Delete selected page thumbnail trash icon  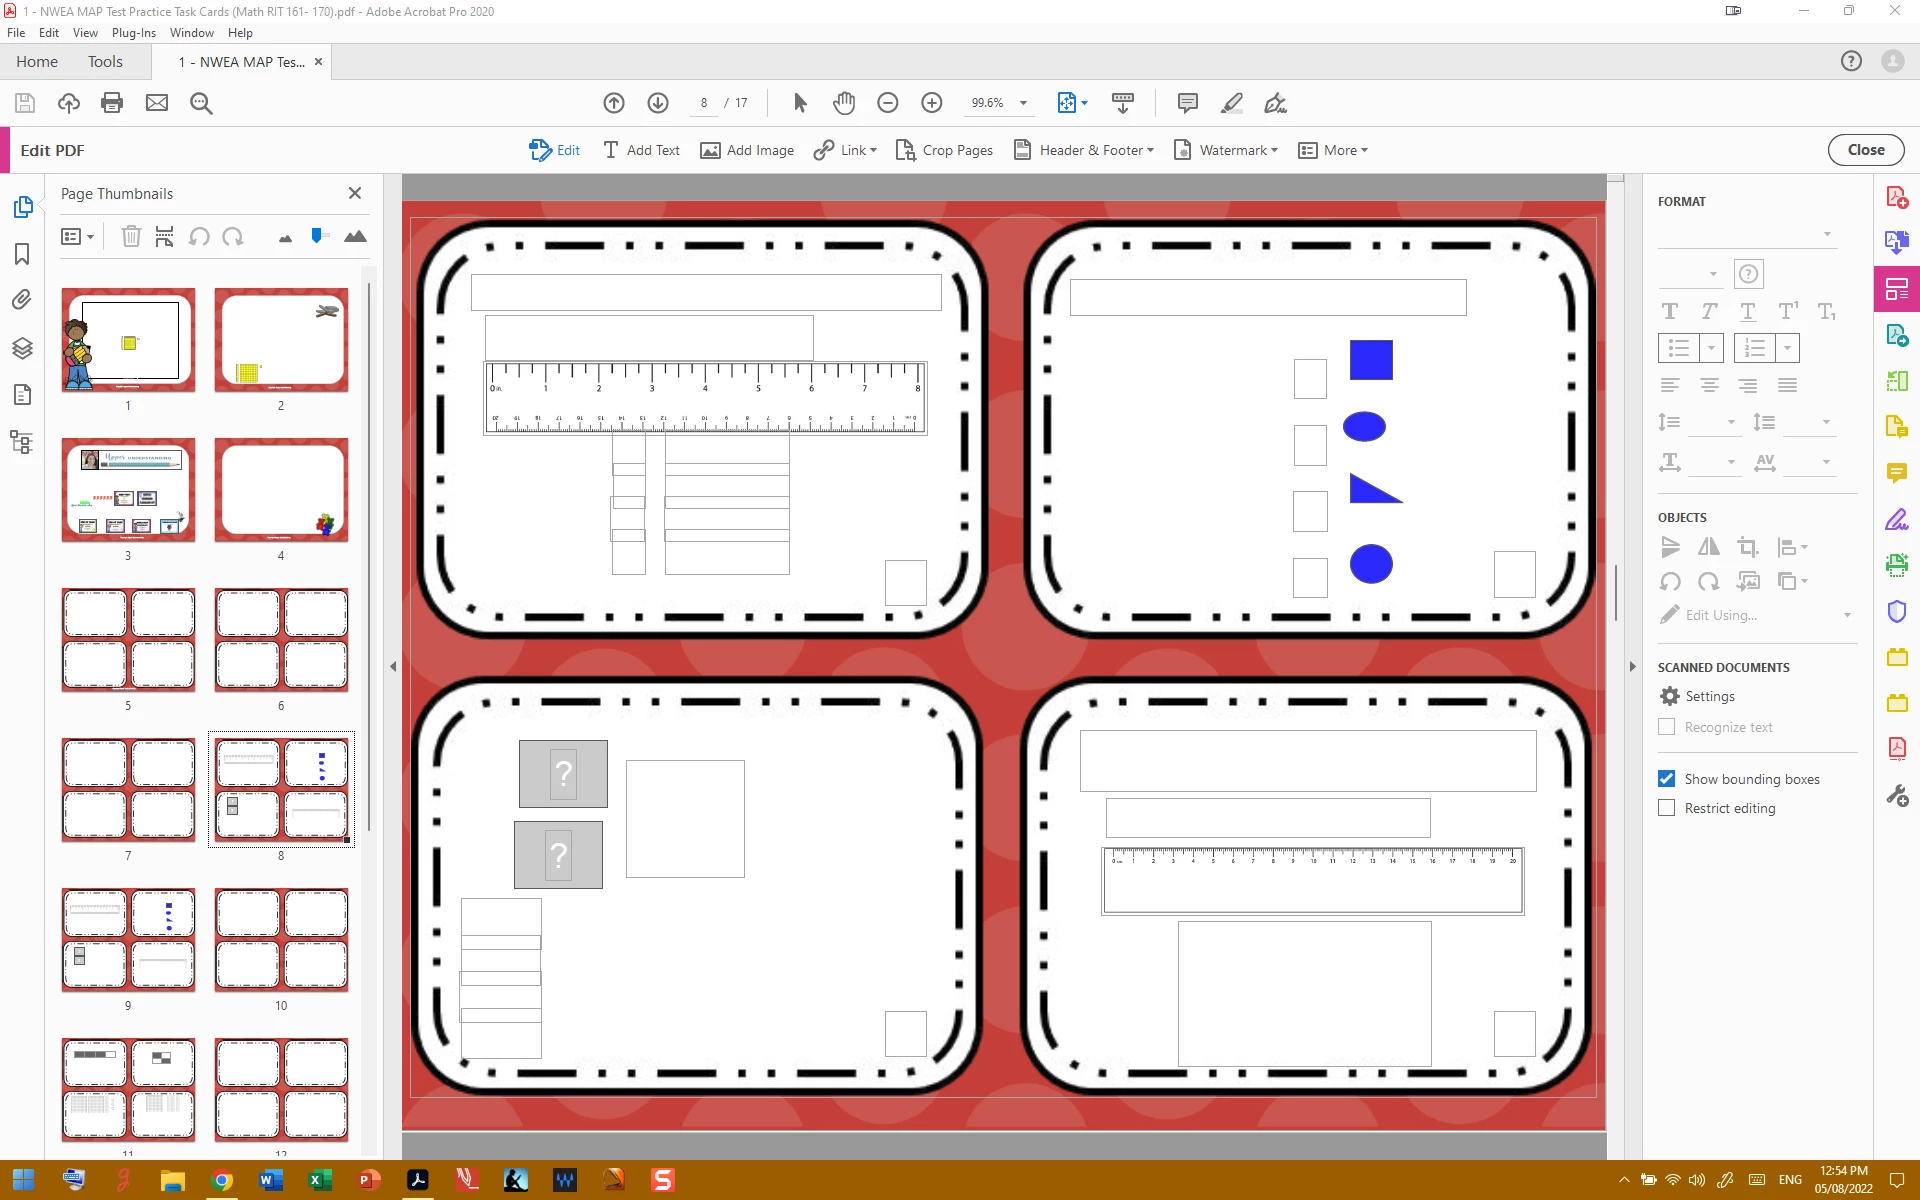131,237
